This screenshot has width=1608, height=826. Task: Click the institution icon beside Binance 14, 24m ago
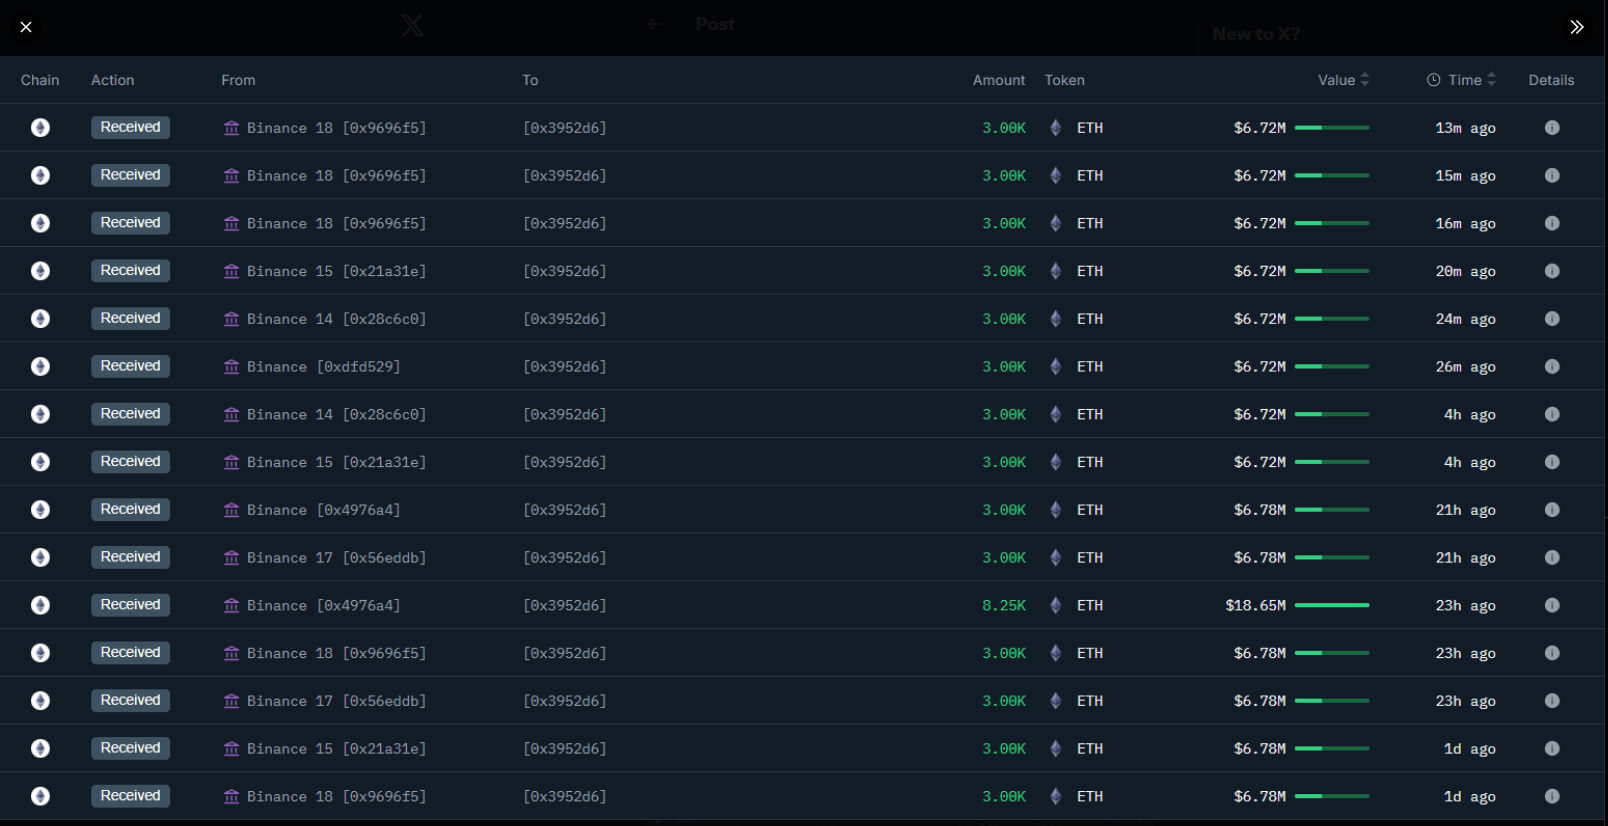(231, 319)
